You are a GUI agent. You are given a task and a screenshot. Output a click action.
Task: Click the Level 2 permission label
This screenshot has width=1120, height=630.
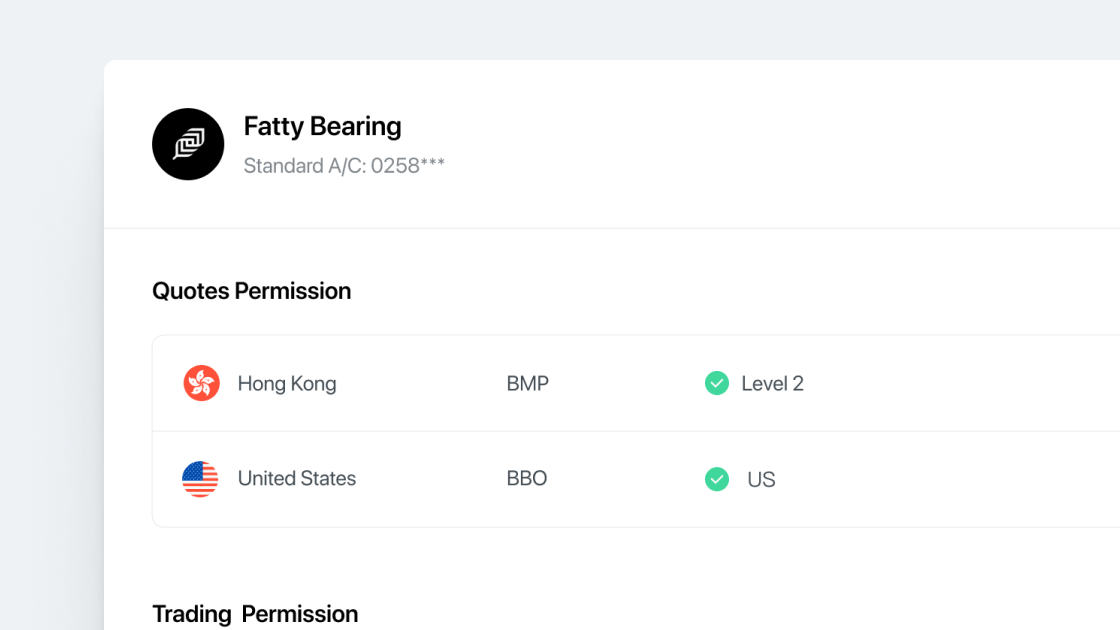click(772, 384)
